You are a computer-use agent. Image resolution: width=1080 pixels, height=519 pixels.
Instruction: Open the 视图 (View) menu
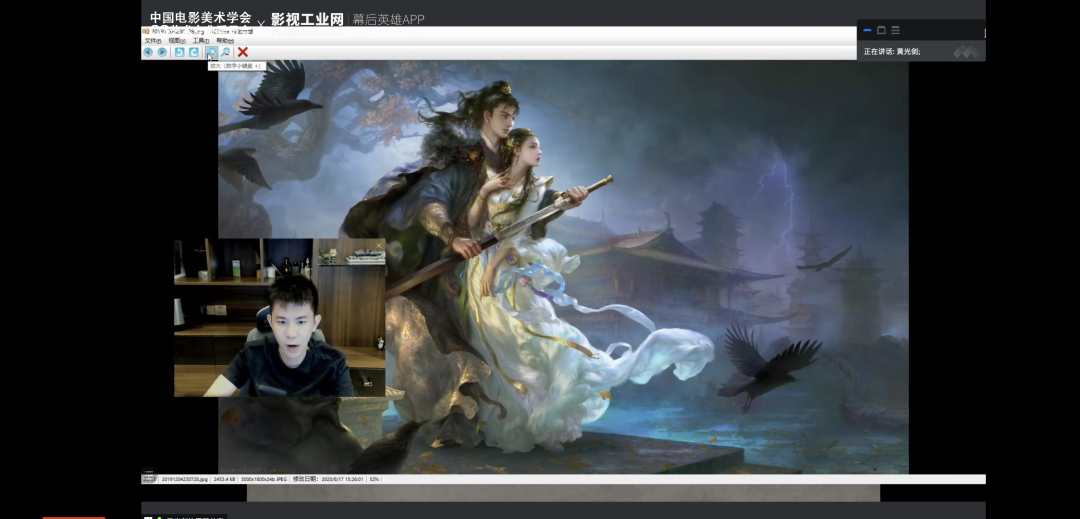pyautogui.click(x=177, y=41)
